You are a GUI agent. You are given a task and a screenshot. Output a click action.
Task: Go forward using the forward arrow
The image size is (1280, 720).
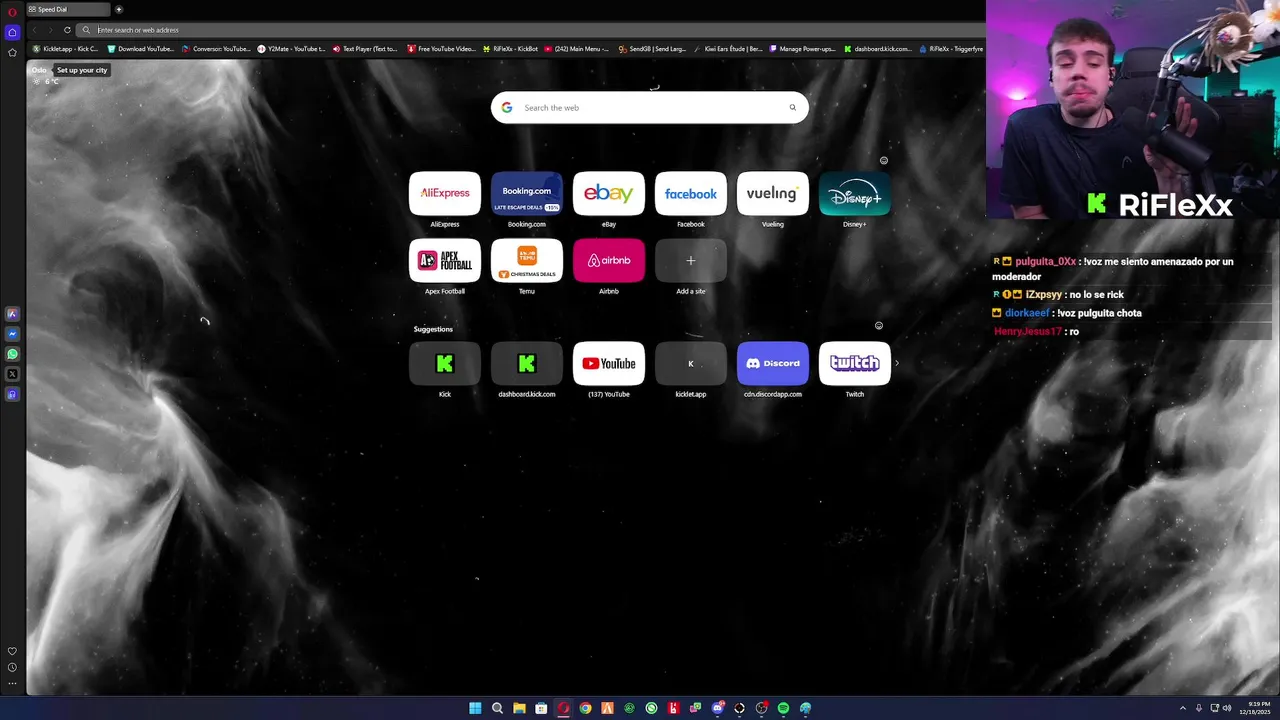(50, 30)
